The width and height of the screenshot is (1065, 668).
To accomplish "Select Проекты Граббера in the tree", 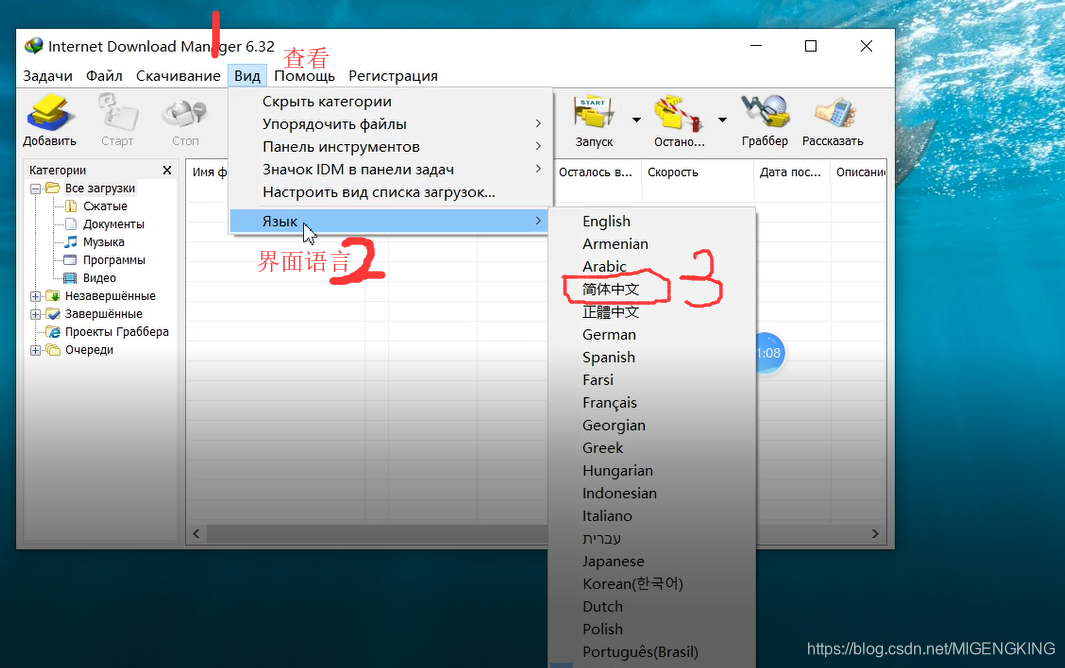I will pyautogui.click(x=117, y=332).
